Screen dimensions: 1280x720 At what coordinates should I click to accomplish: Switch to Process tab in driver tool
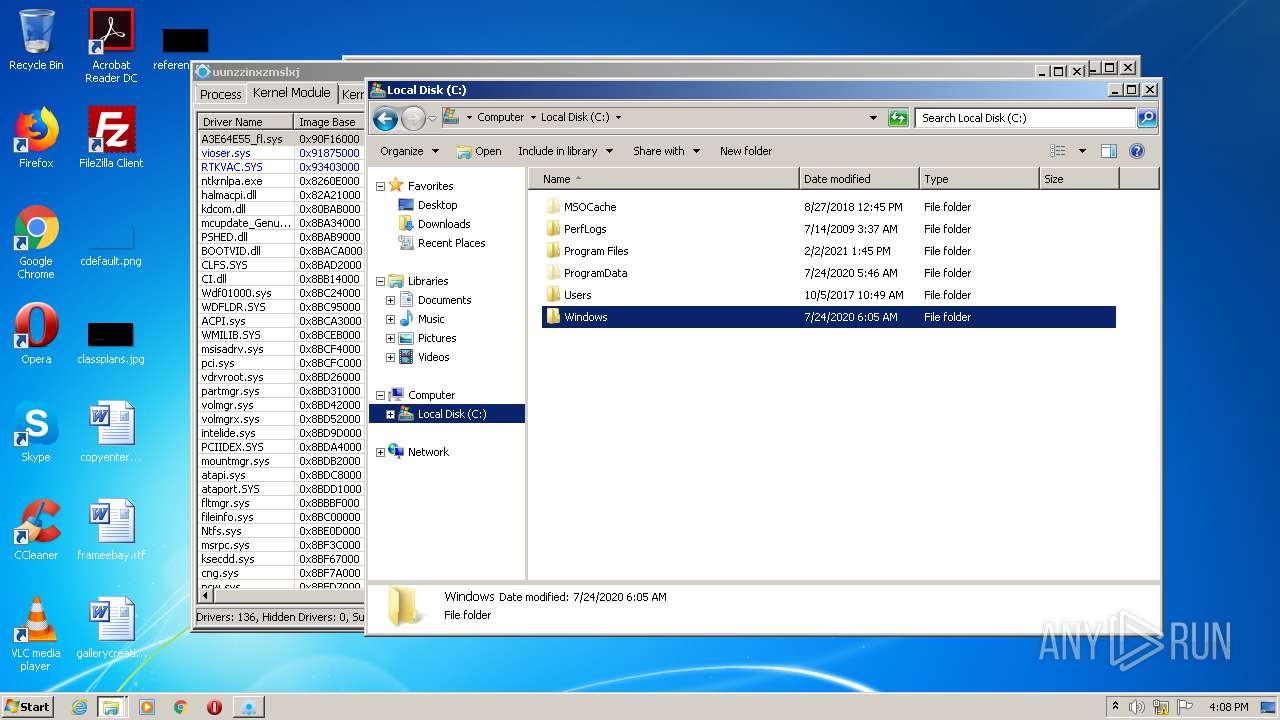click(x=220, y=94)
